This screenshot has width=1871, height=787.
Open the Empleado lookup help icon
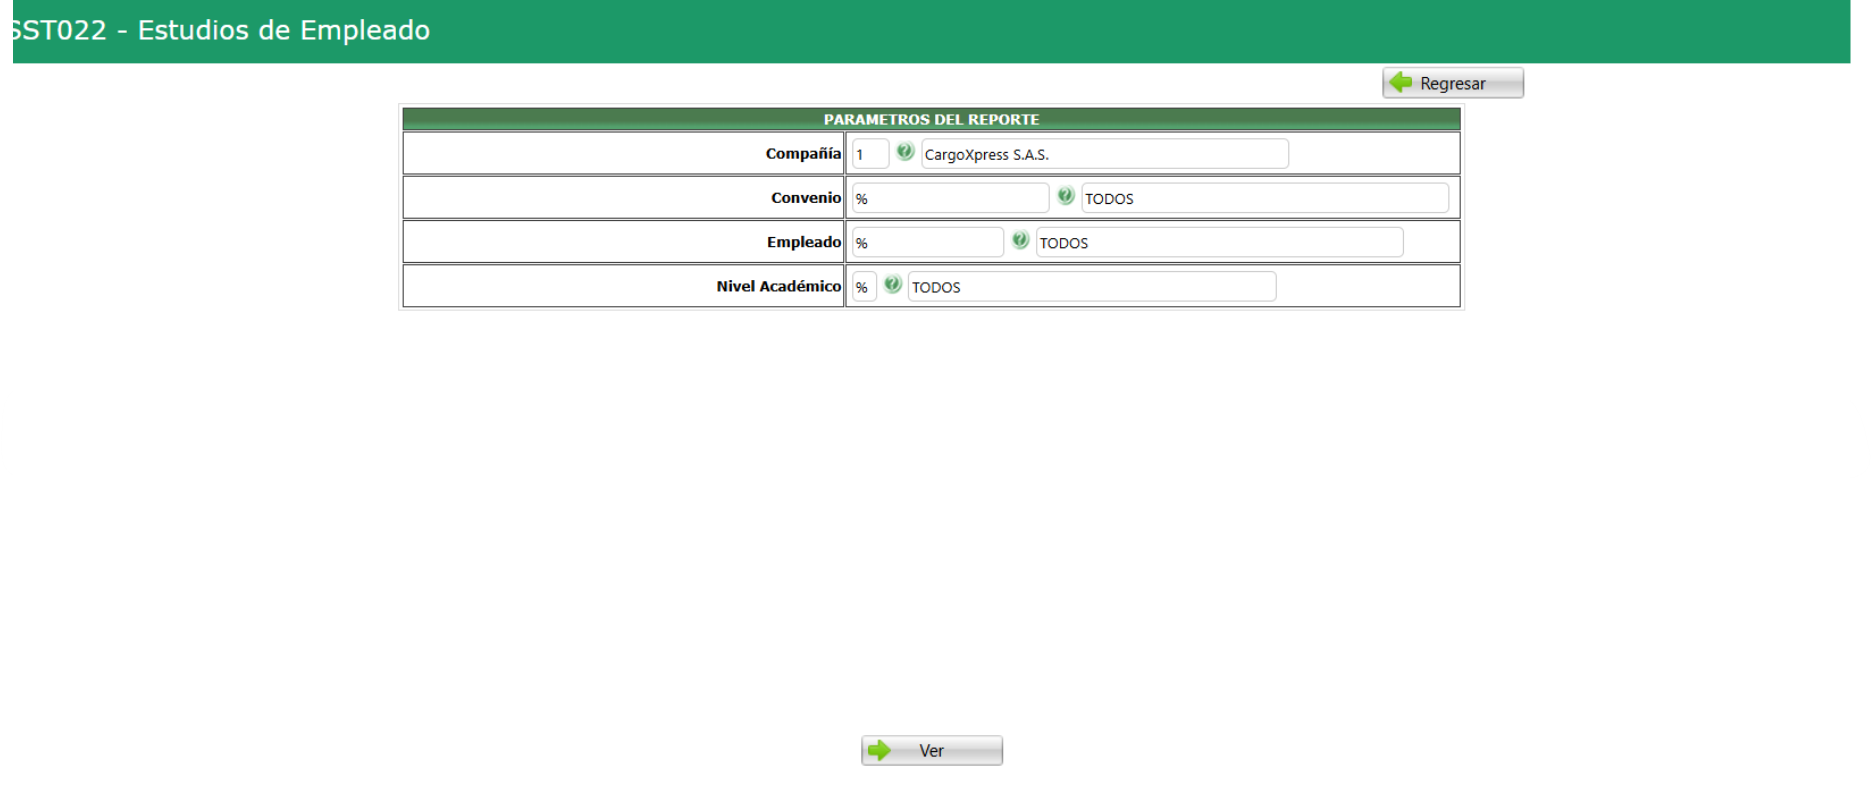coord(1020,240)
